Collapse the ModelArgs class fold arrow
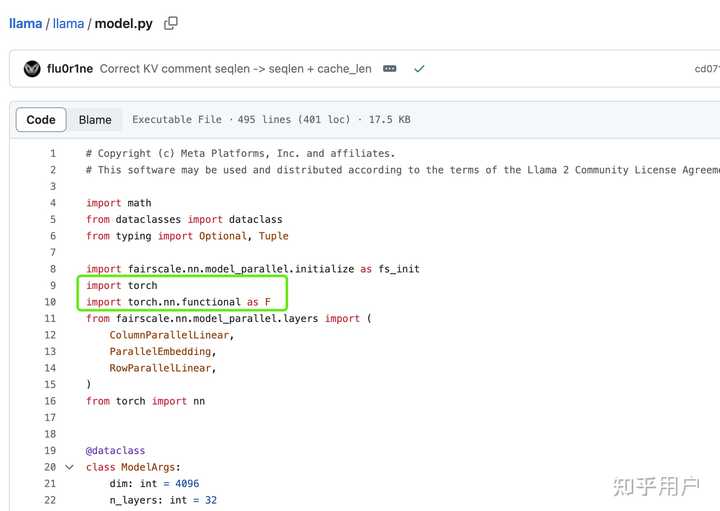 pyautogui.click(x=69, y=467)
